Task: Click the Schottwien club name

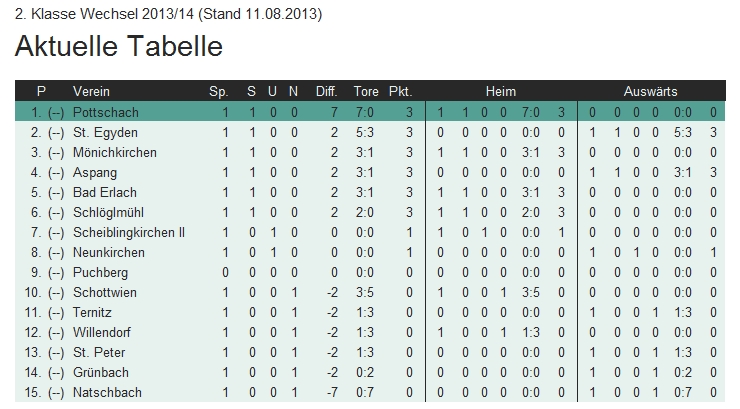Action: tap(105, 292)
